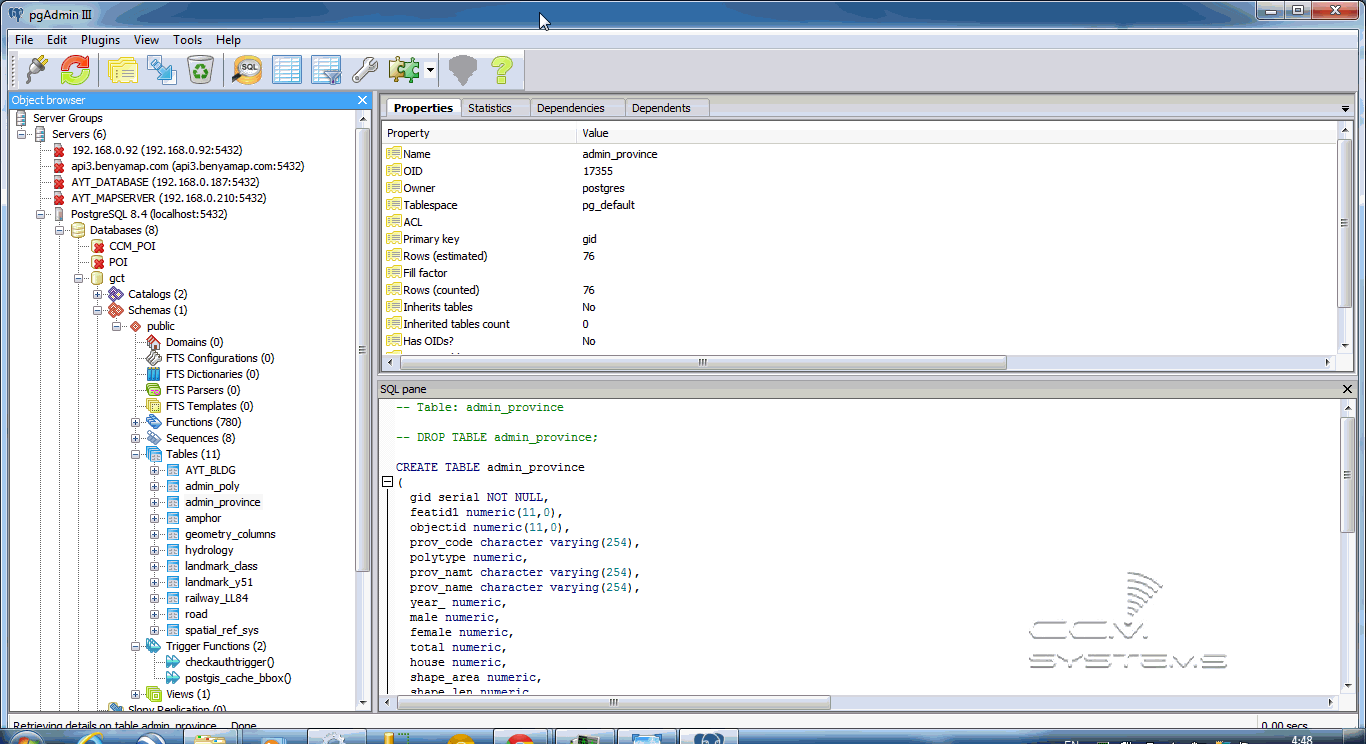Collapse the Trigger Functions (2) node
The image size is (1366, 744).
coord(136,646)
